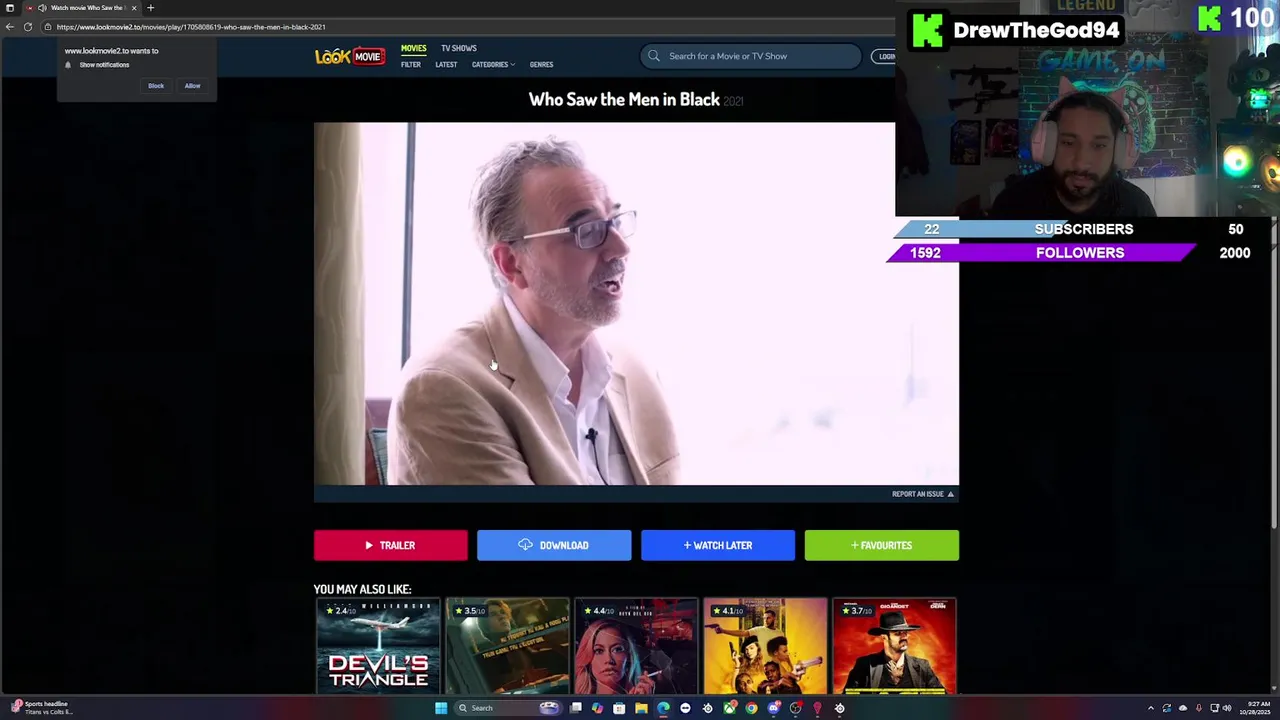The width and height of the screenshot is (1280, 720).
Task: Open Discord from the taskbar
Action: [773, 708]
